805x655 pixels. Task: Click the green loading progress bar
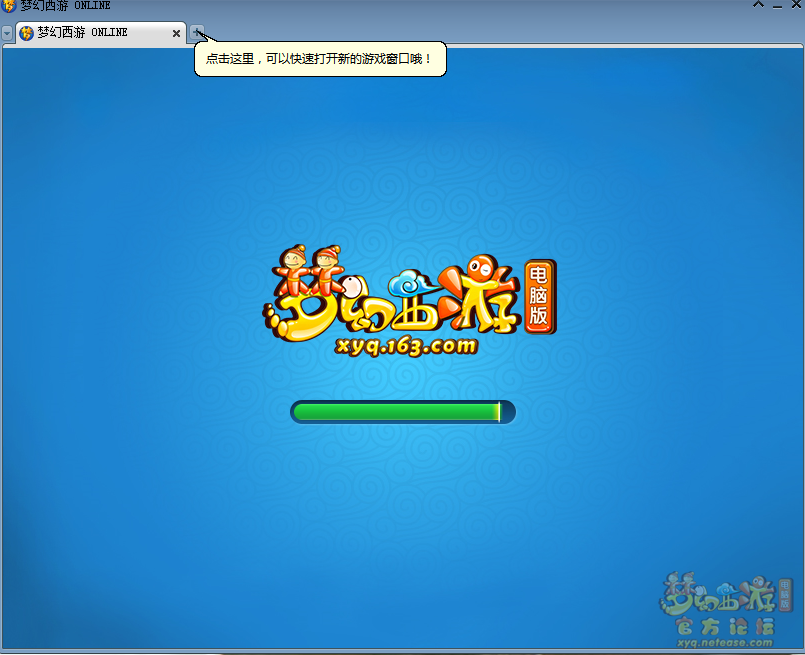(x=403, y=412)
